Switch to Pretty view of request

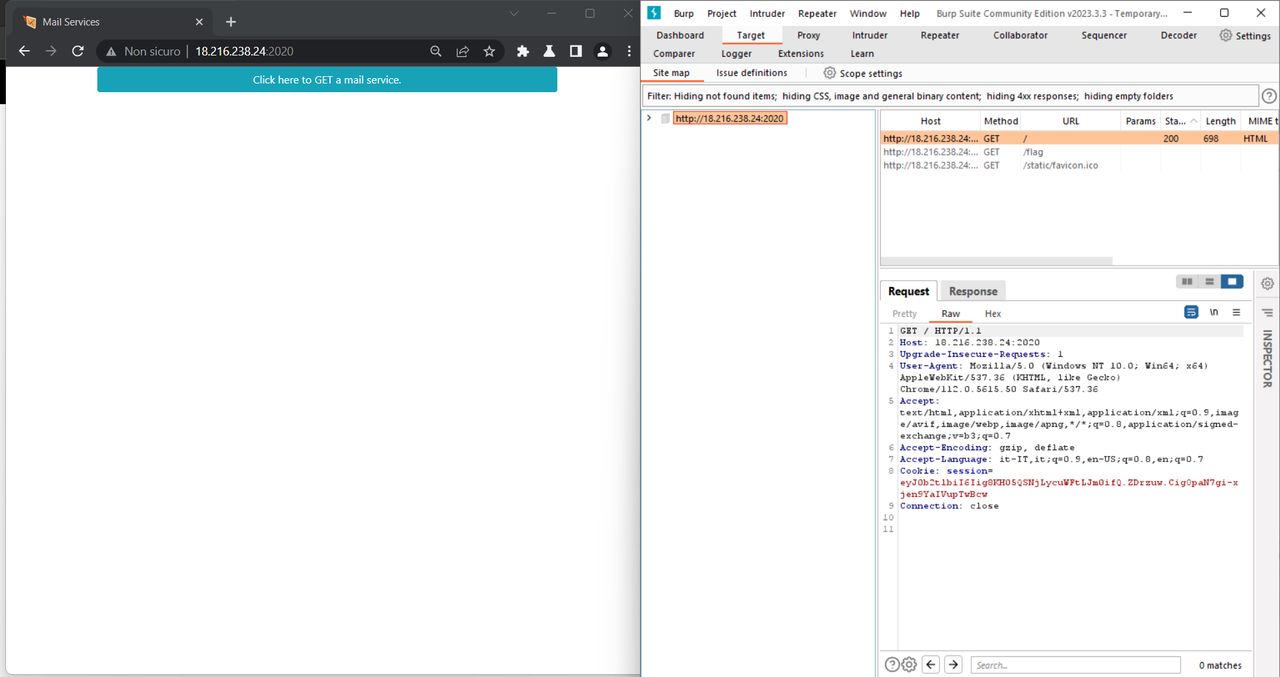tap(905, 314)
